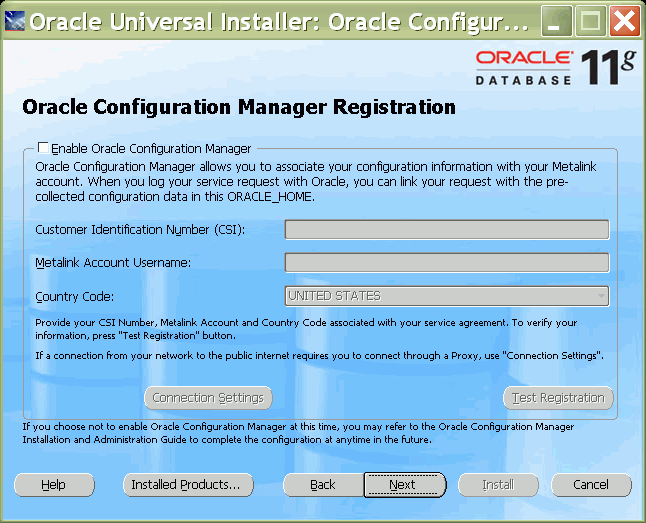Minimize the Oracle Universal Installer window
Viewport: 646px width, 523px height.
tap(558, 20)
